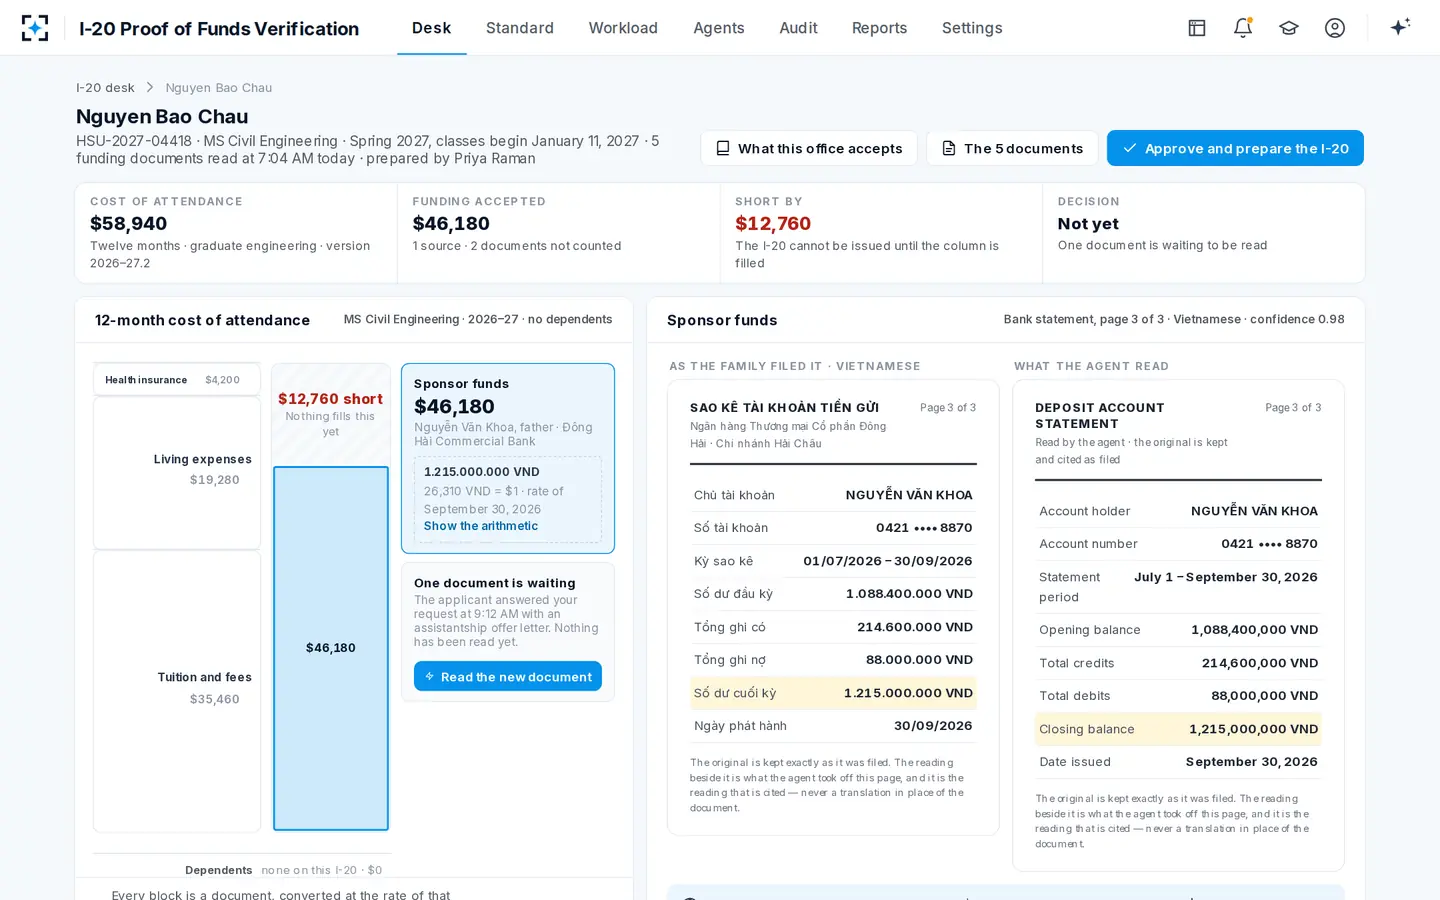Click the "SAO KÊ TÀI KHOẢN TIỀN GỬI" heading
This screenshot has width=1440, height=900.
coord(785,408)
